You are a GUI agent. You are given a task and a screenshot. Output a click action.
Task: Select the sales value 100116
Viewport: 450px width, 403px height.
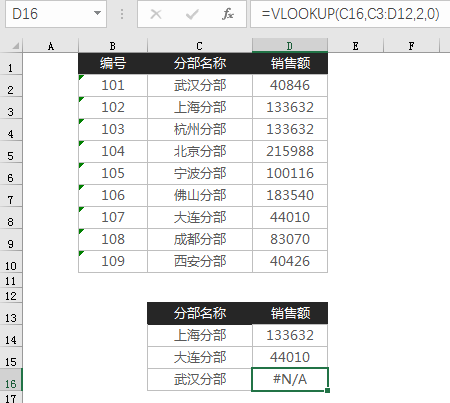(290, 173)
